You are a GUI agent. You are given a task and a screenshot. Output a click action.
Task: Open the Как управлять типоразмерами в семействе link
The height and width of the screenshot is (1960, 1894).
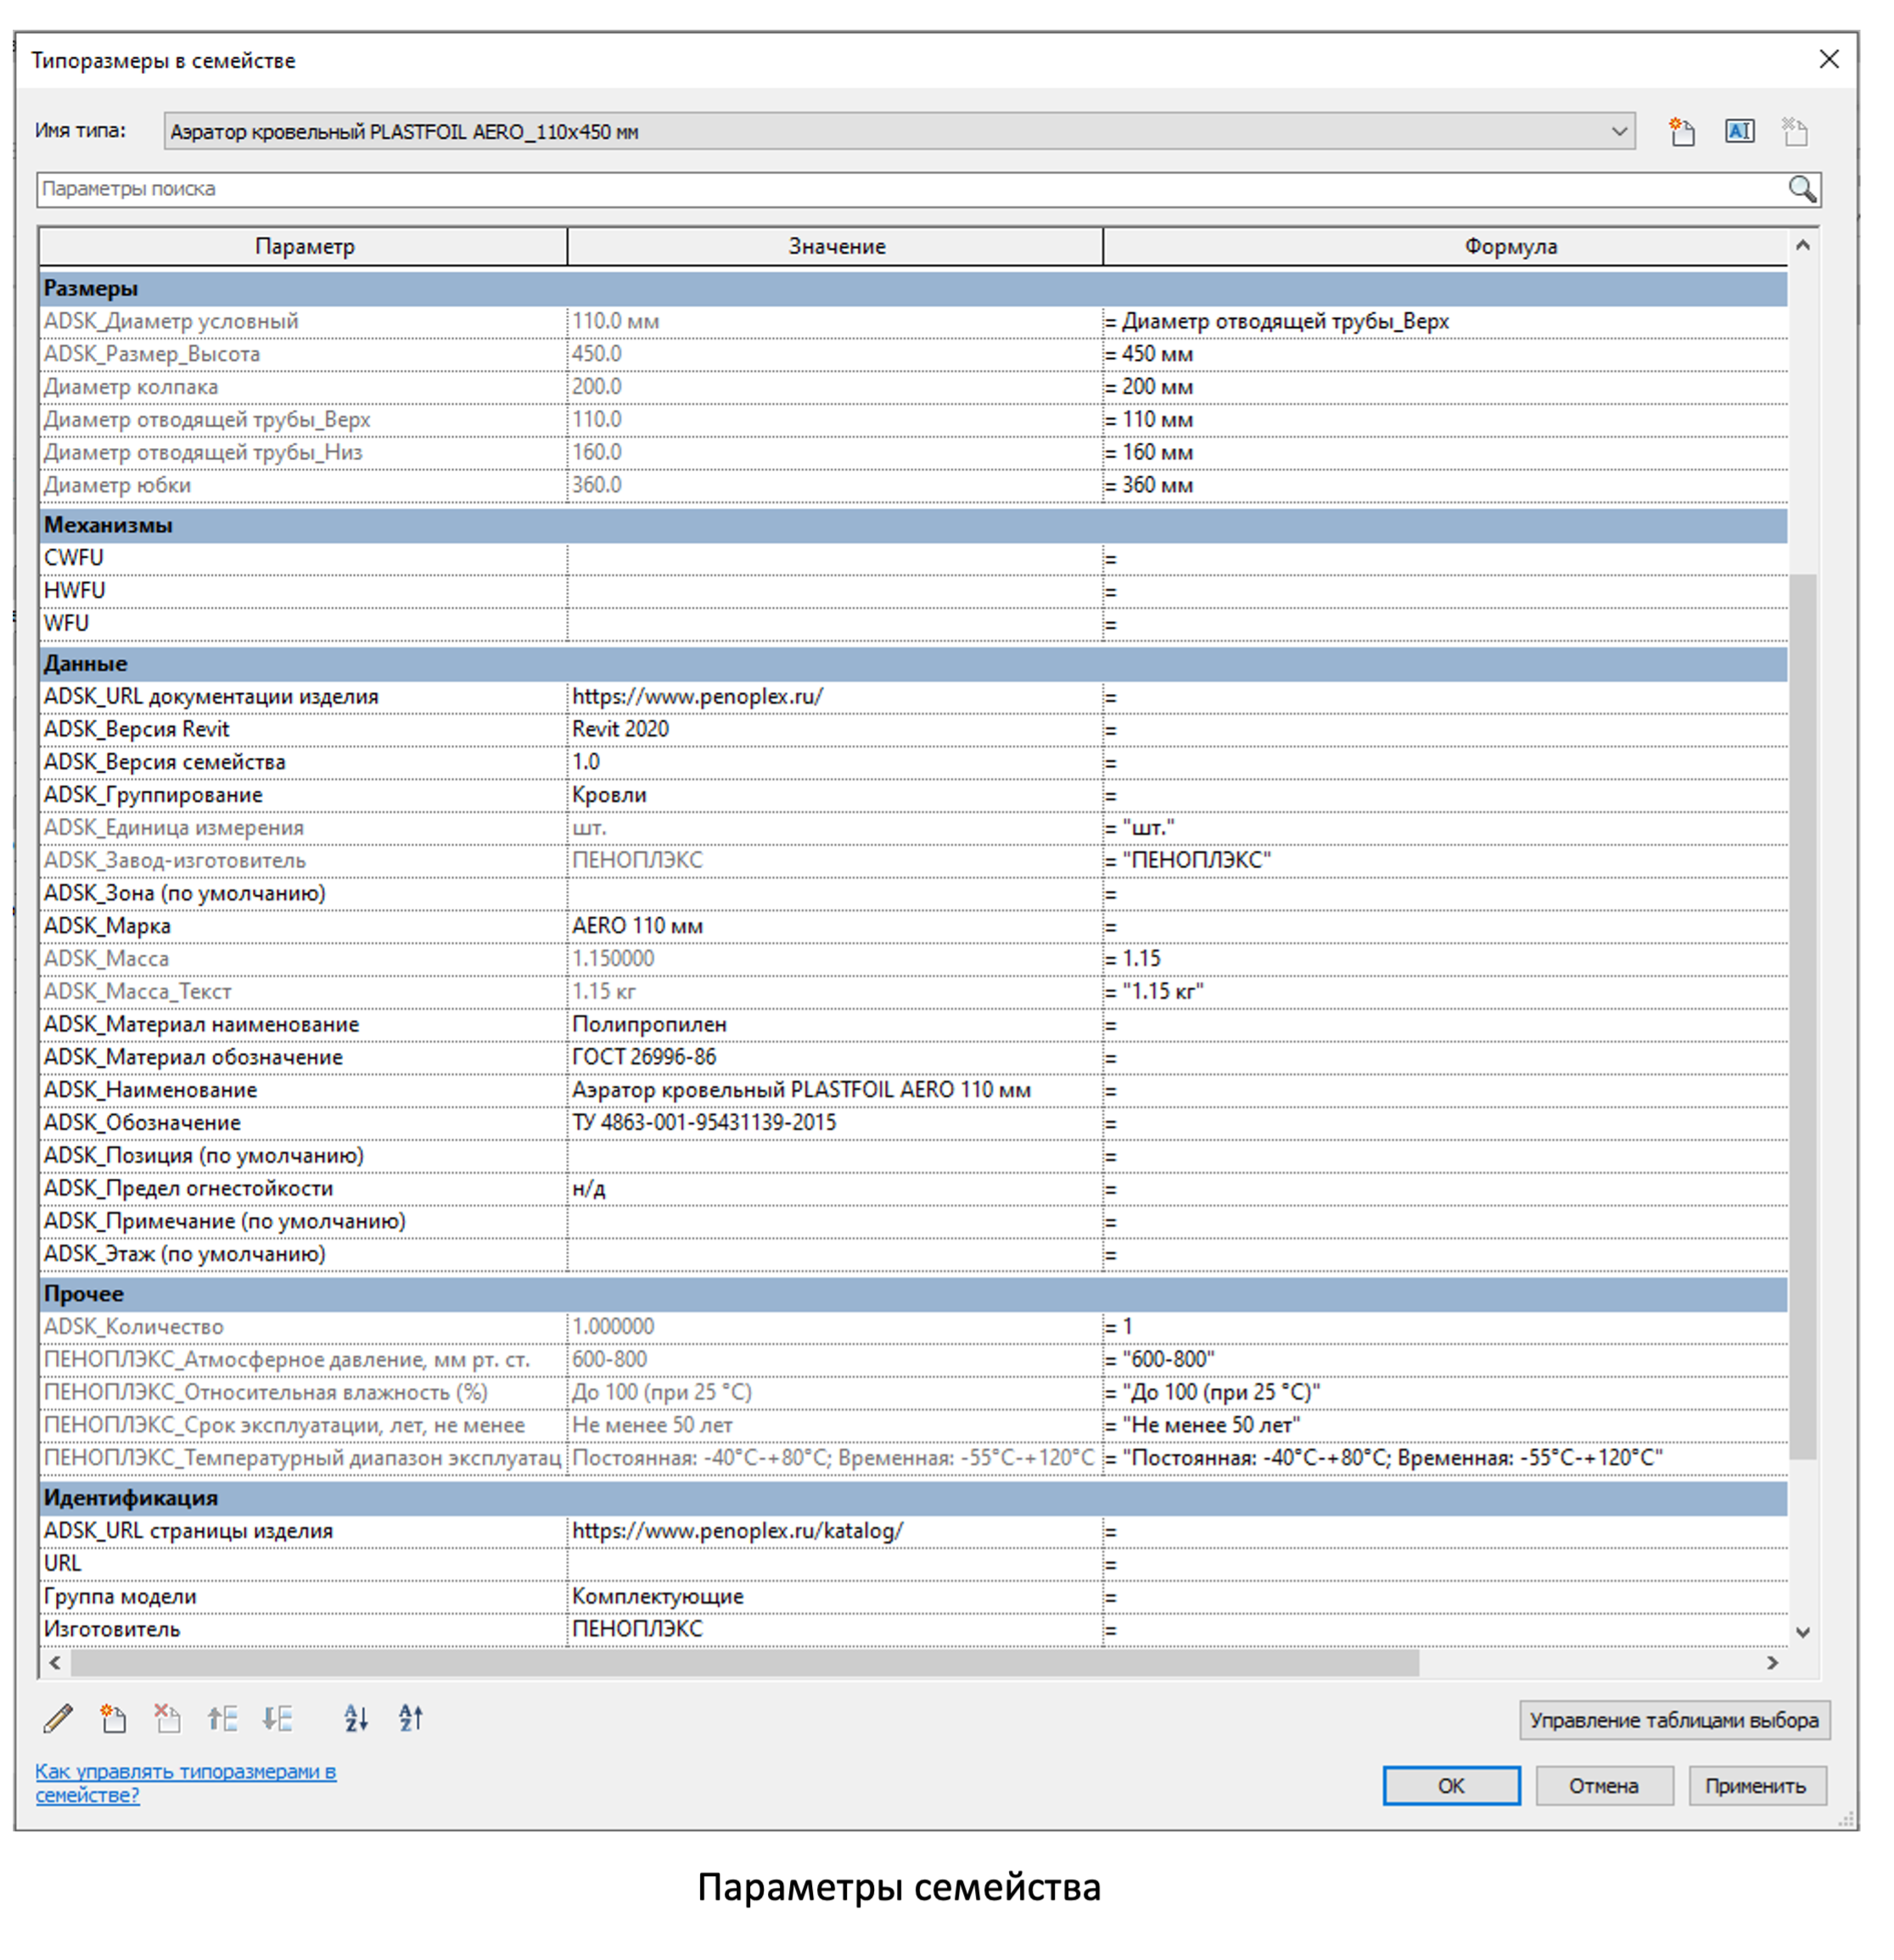186,1783
